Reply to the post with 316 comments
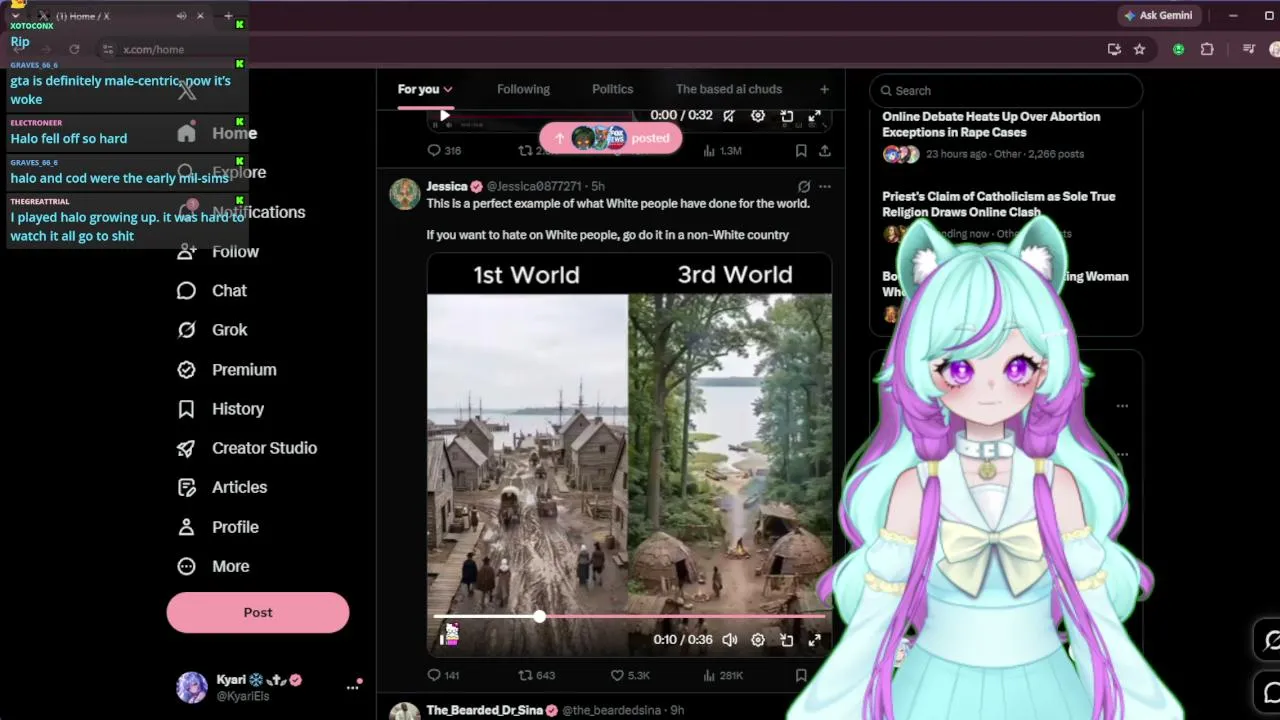Viewport: 1280px width, 720px height. tap(444, 151)
